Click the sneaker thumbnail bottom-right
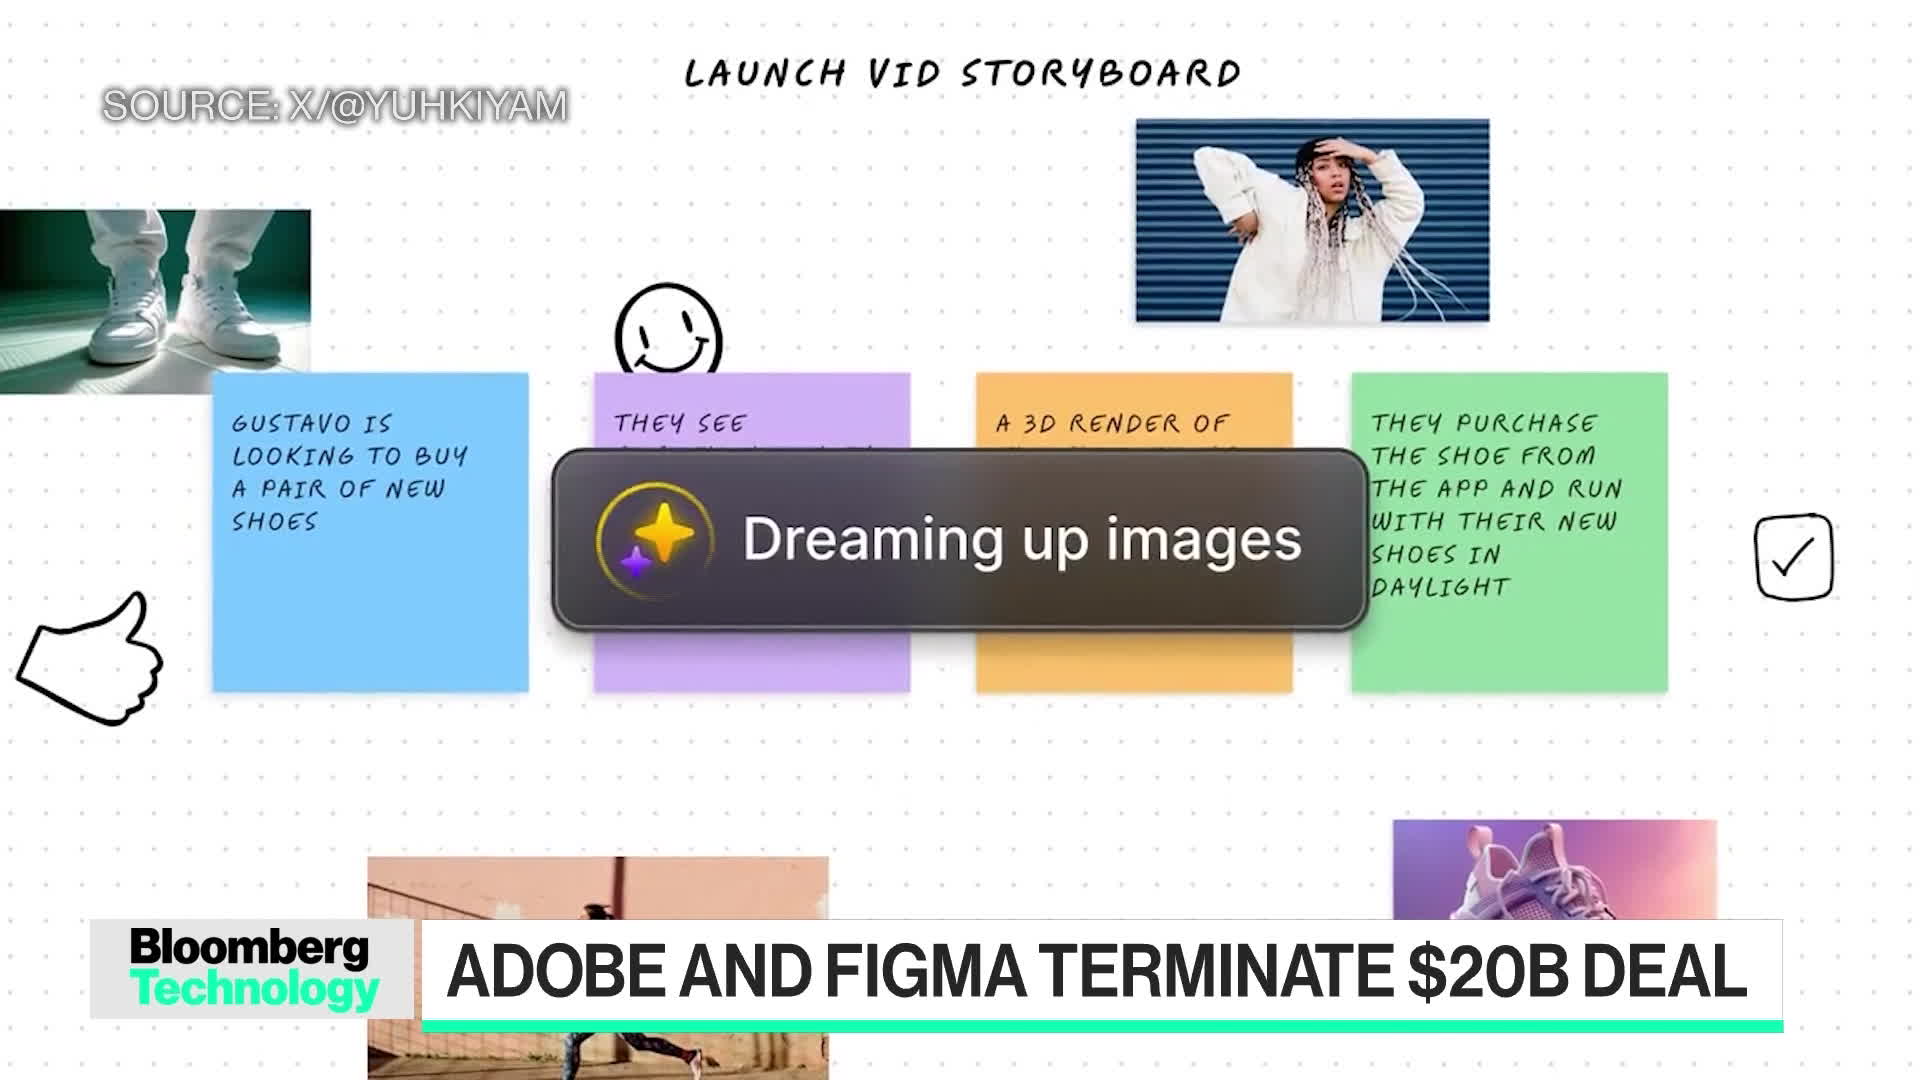This screenshot has width=1920, height=1080. [x=1553, y=872]
